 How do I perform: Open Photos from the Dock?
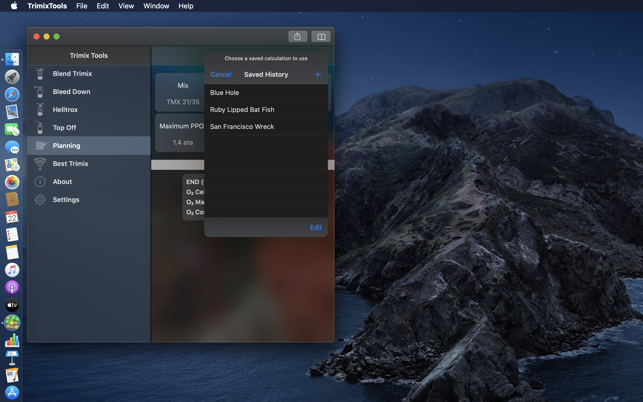(12, 182)
